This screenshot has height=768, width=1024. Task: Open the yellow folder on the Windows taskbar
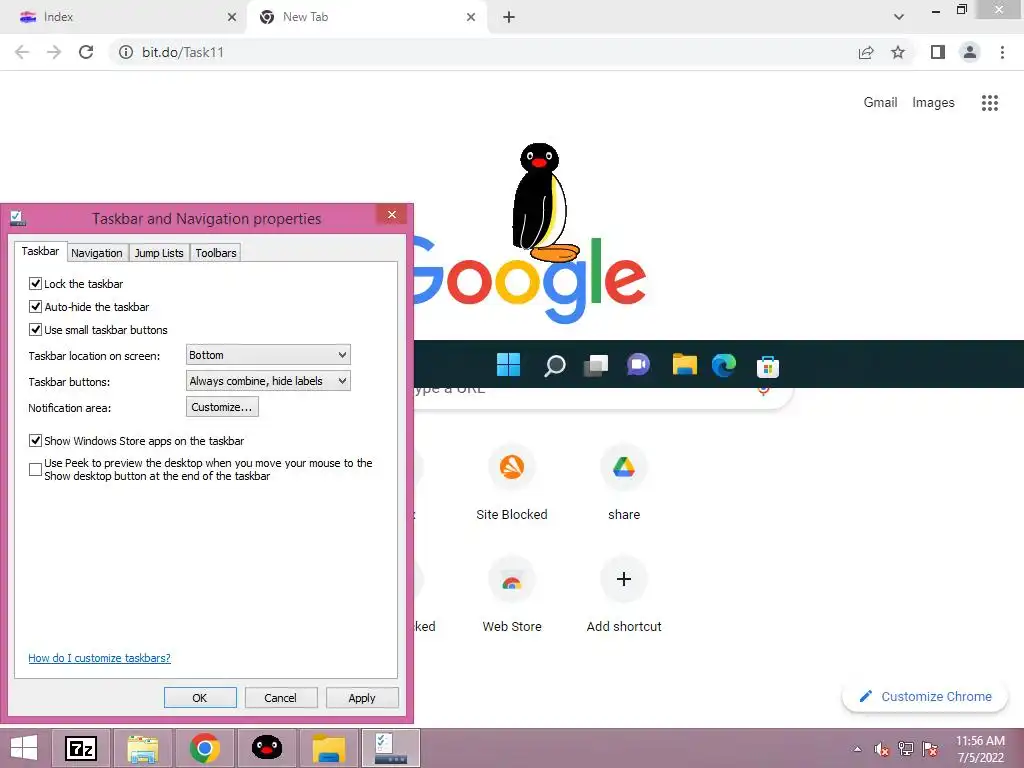(x=328, y=748)
